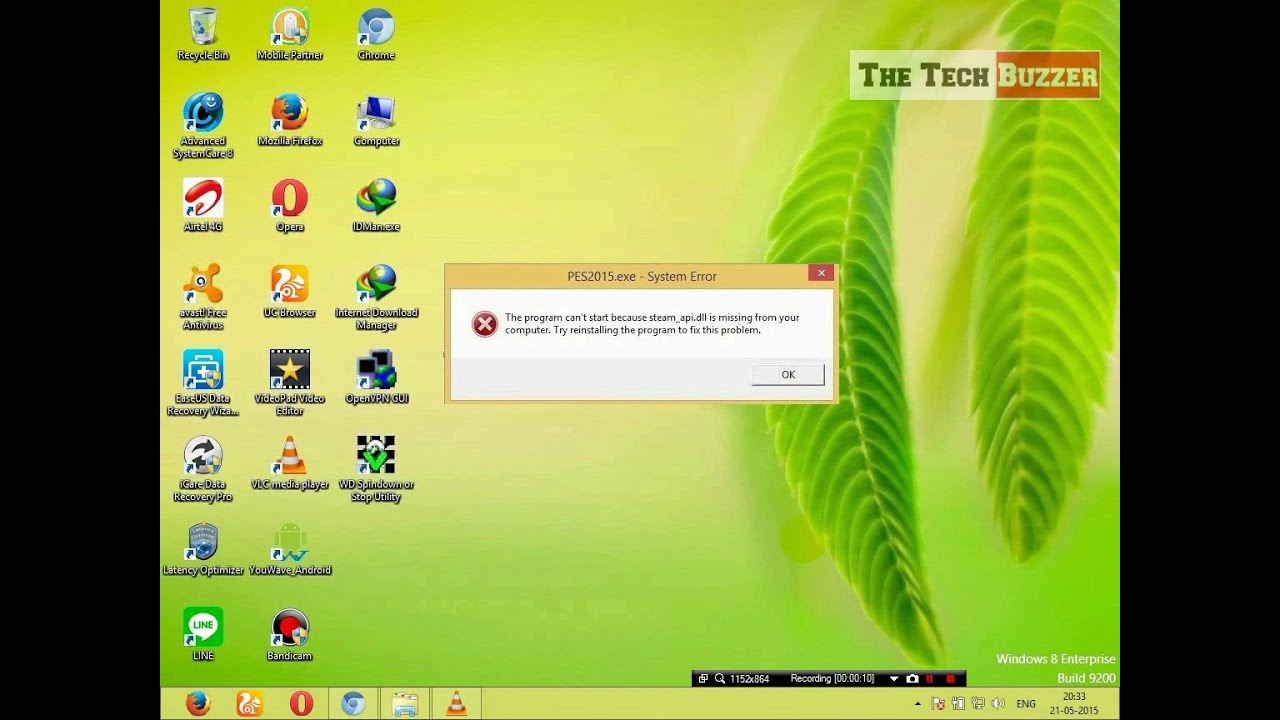The height and width of the screenshot is (720, 1280).
Task: Switch the ENG input language indicator
Action: 1026,704
